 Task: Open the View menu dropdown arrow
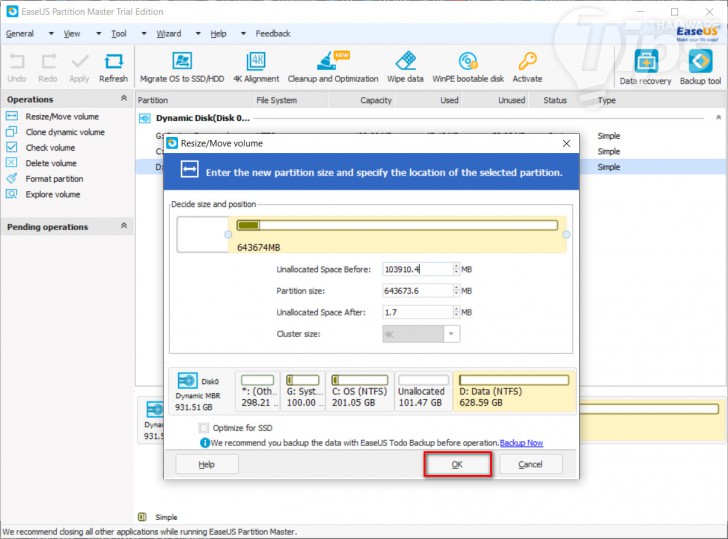coord(98,33)
